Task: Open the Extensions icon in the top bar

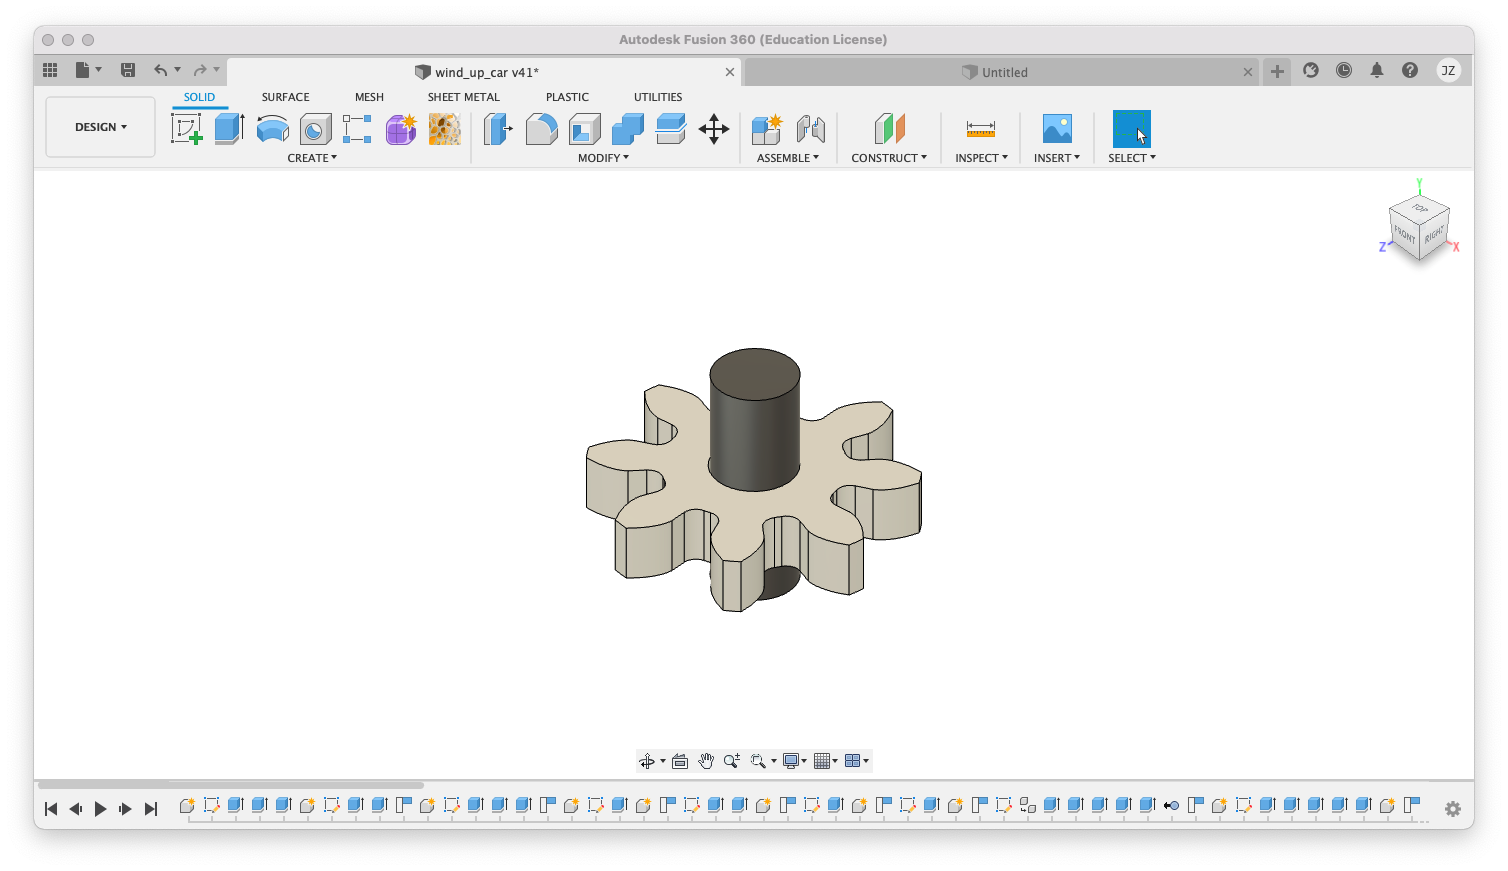Action: point(1311,70)
